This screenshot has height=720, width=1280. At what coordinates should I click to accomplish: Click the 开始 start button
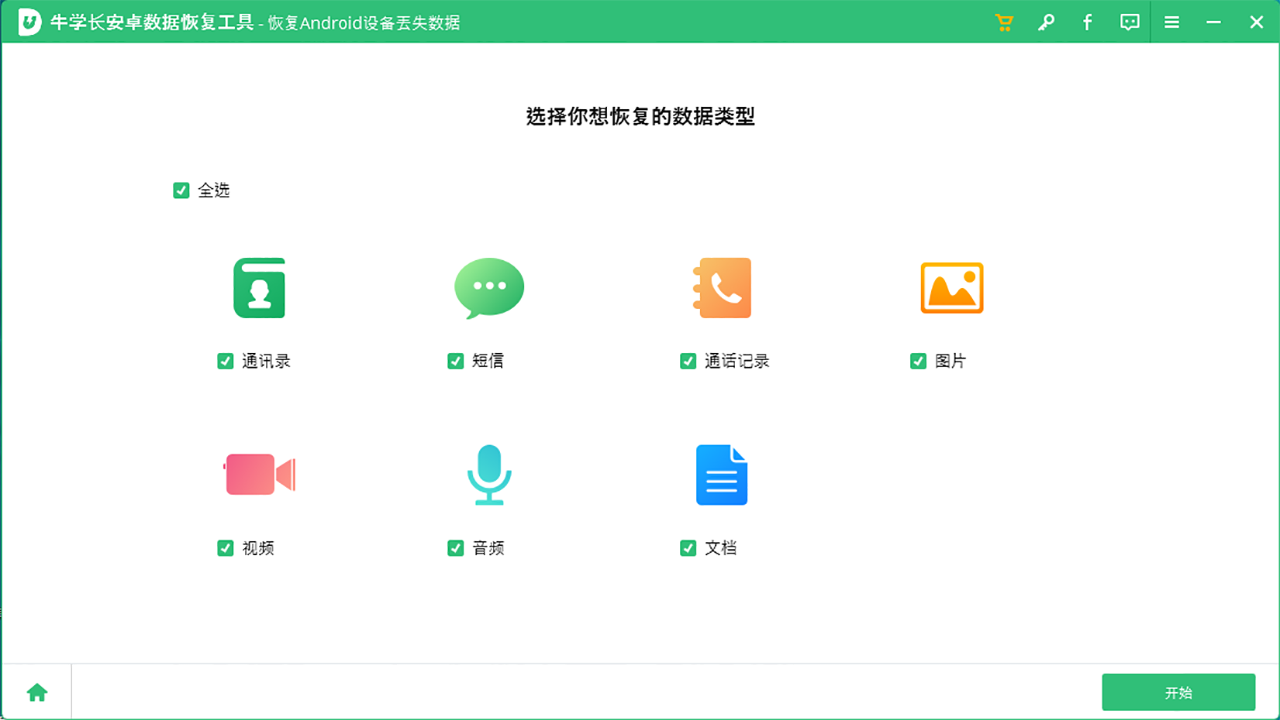[x=1178, y=692]
